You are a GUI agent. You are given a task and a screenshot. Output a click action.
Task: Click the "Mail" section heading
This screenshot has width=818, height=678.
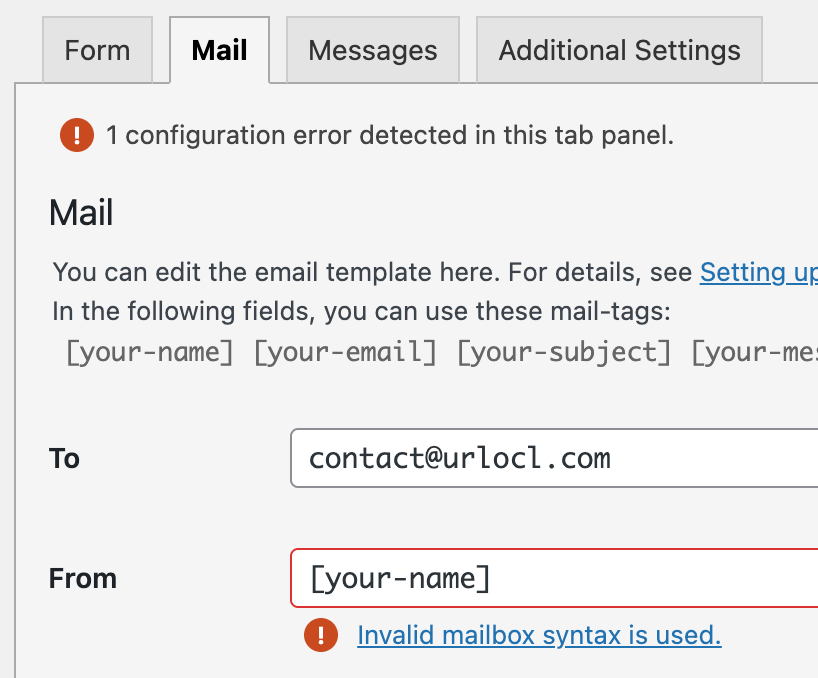pyautogui.click(x=81, y=212)
